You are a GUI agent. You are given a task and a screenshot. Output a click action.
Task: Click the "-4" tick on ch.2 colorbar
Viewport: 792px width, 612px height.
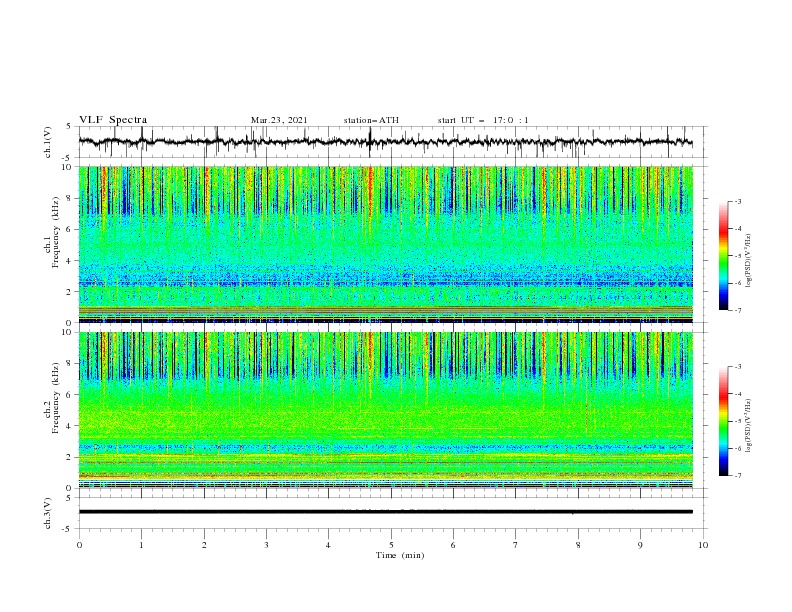coord(737,394)
